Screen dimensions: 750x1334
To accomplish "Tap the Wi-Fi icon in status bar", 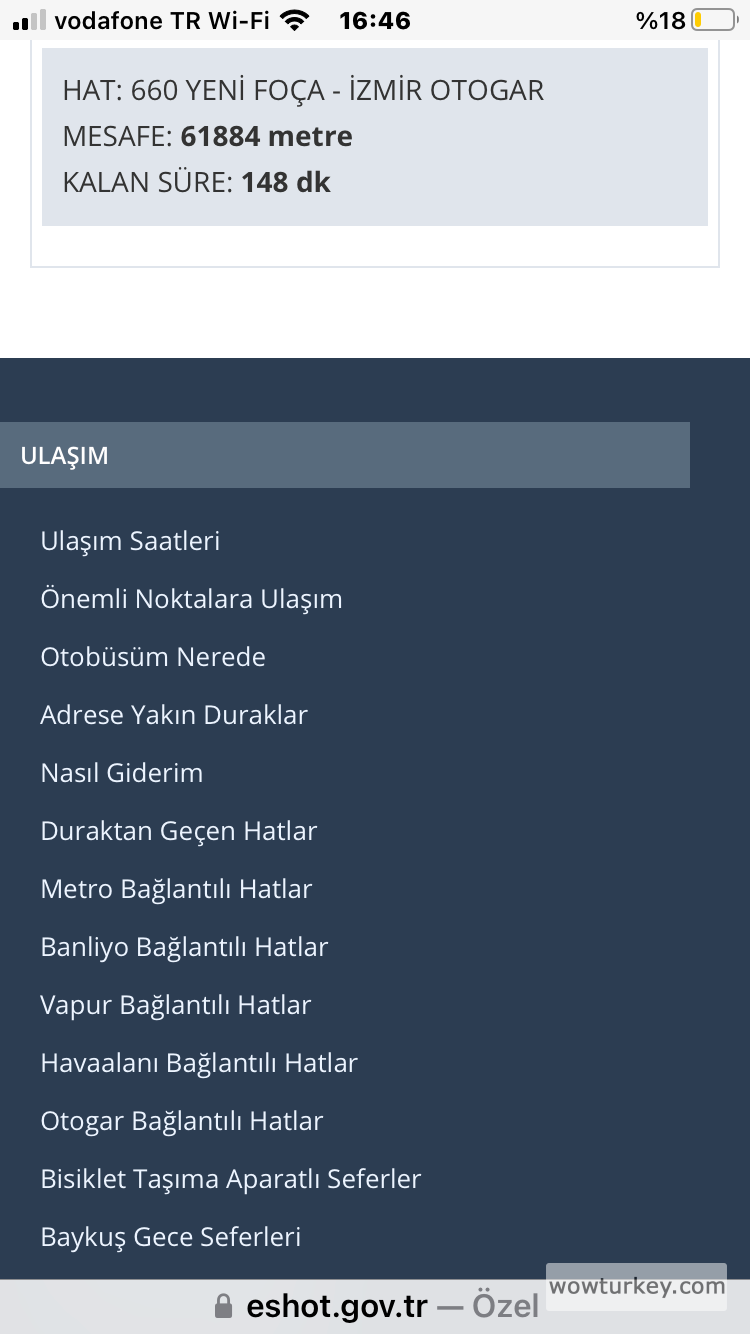I will [294, 20].
